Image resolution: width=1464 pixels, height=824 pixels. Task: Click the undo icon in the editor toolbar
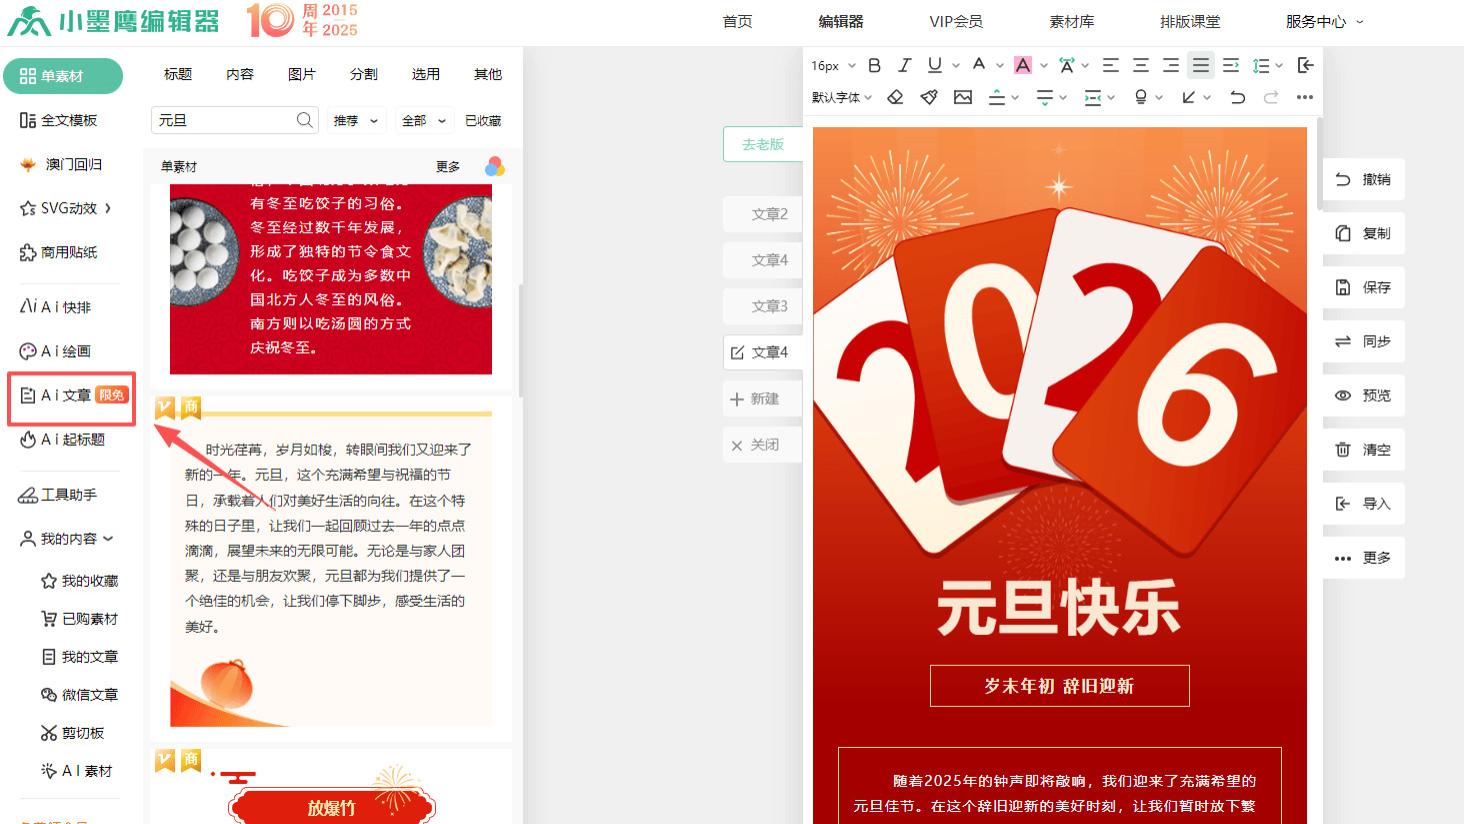click(x=1237, y=97)
